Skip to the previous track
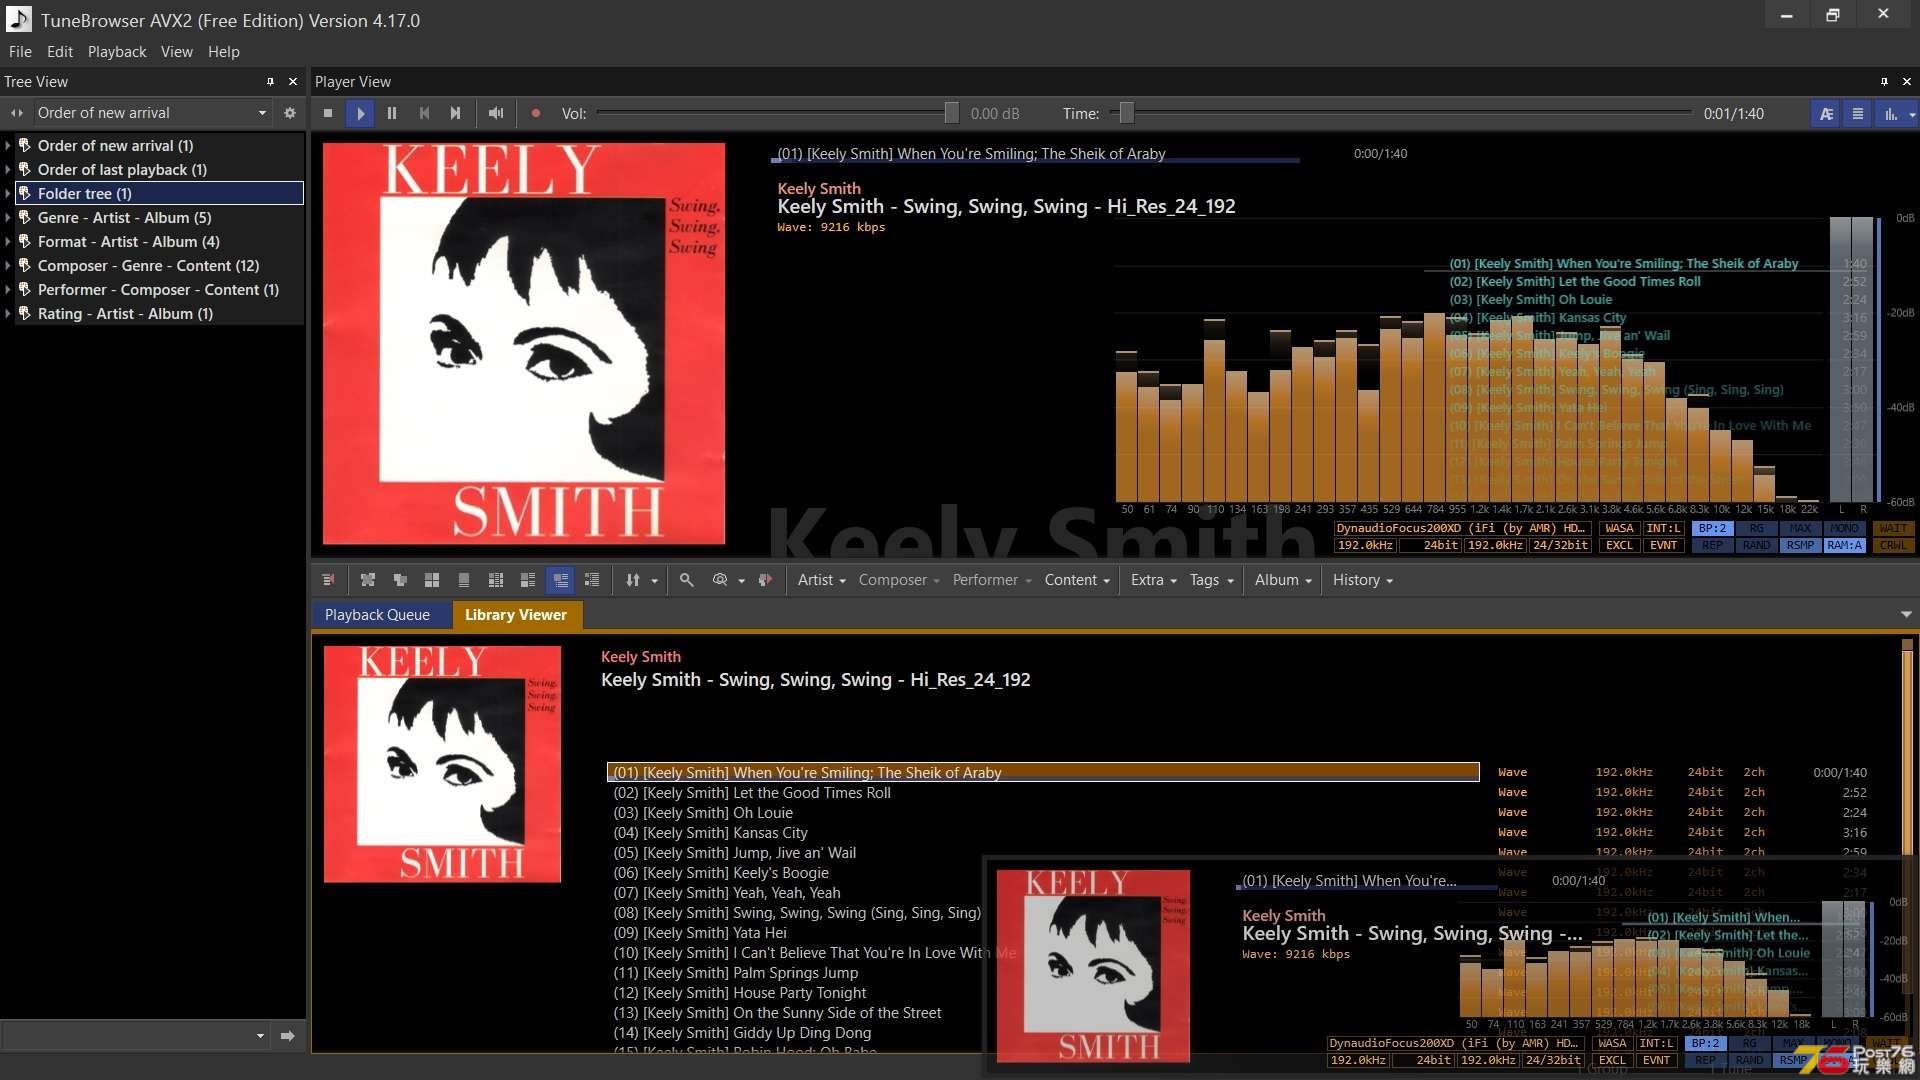Image resolution: width=1920 pixels, height=1080 pixels. (424, 113)
